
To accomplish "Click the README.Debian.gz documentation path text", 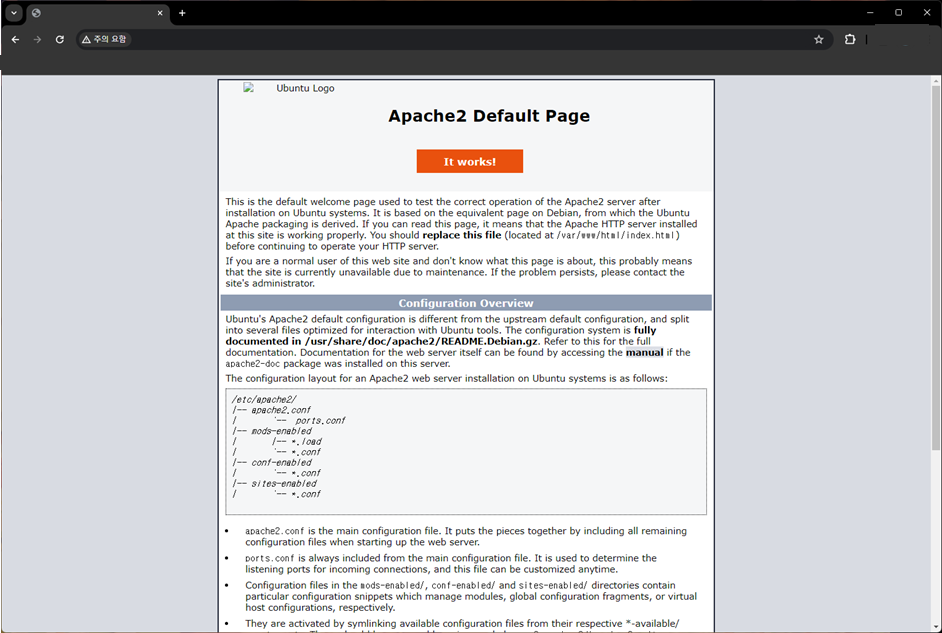I will click(421, 341).
